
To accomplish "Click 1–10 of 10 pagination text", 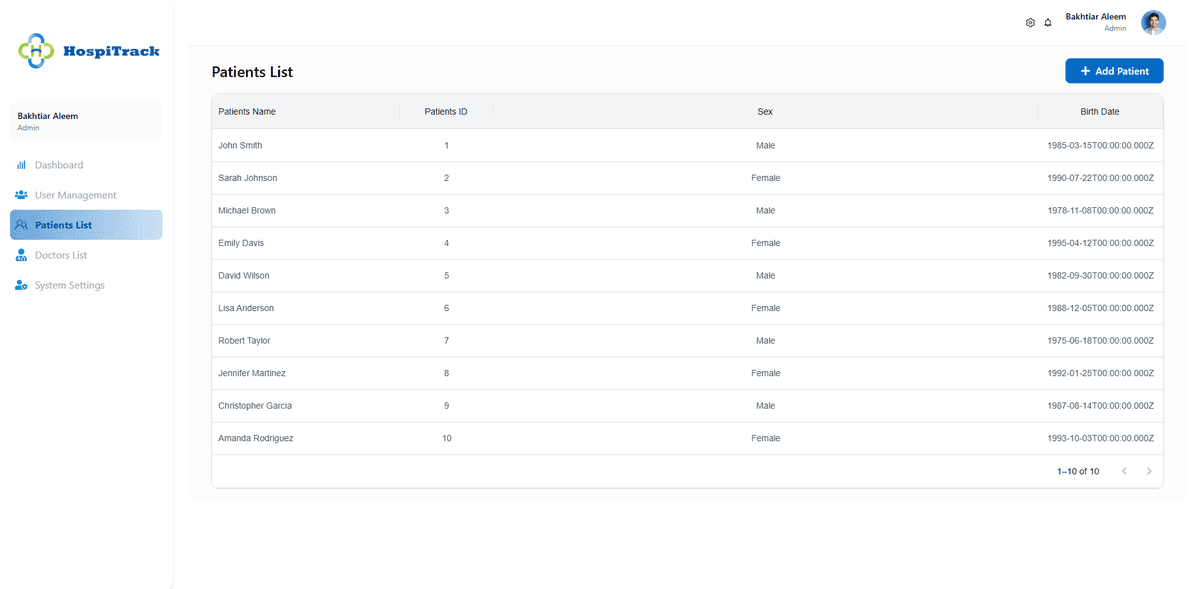I will click(x=1078, y=471).
